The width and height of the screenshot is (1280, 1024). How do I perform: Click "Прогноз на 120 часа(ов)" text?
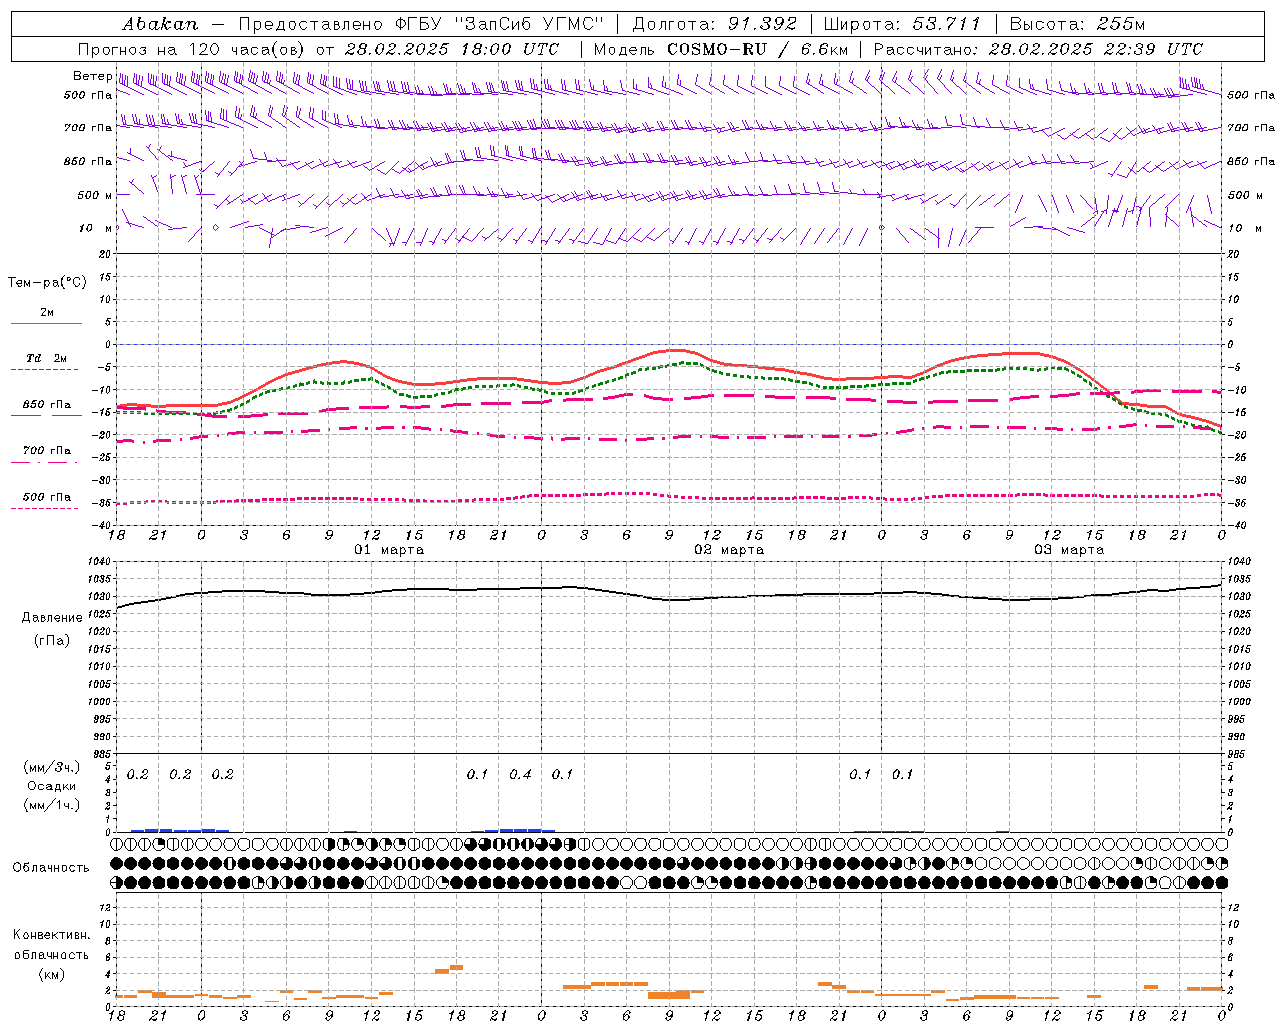coord(192,49)
